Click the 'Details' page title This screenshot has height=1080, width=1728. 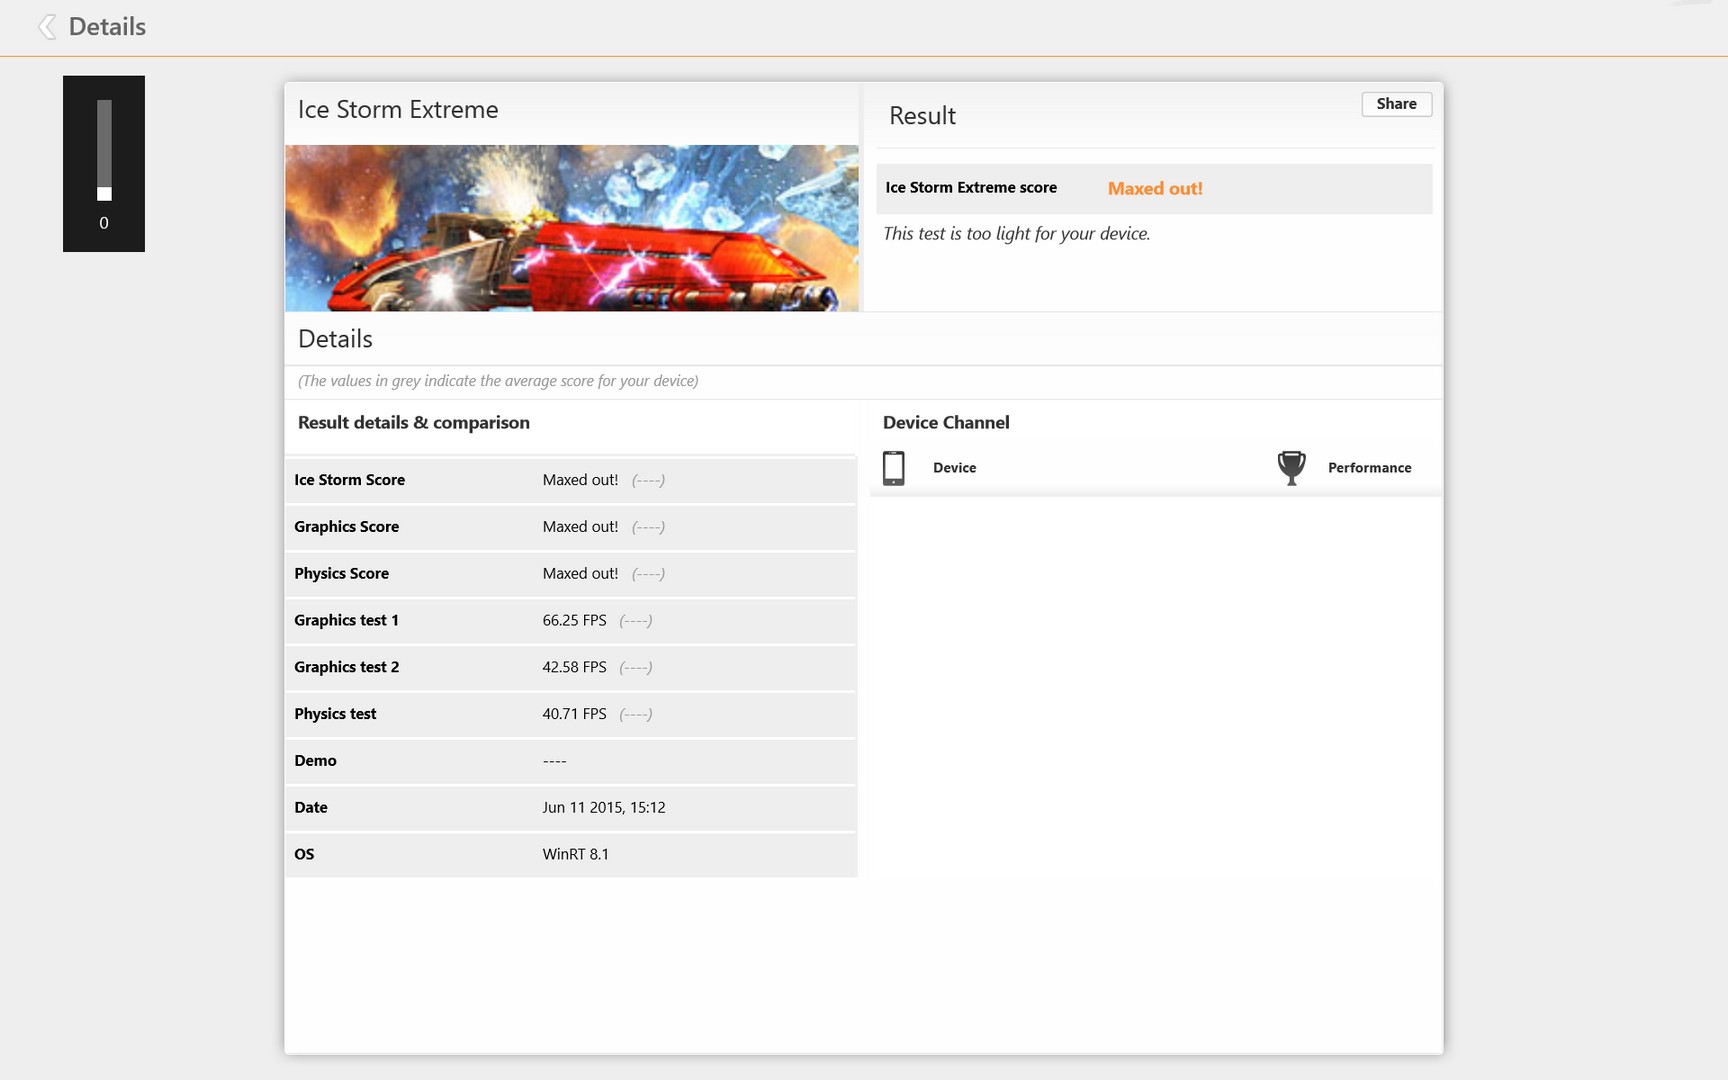[107, 27]
